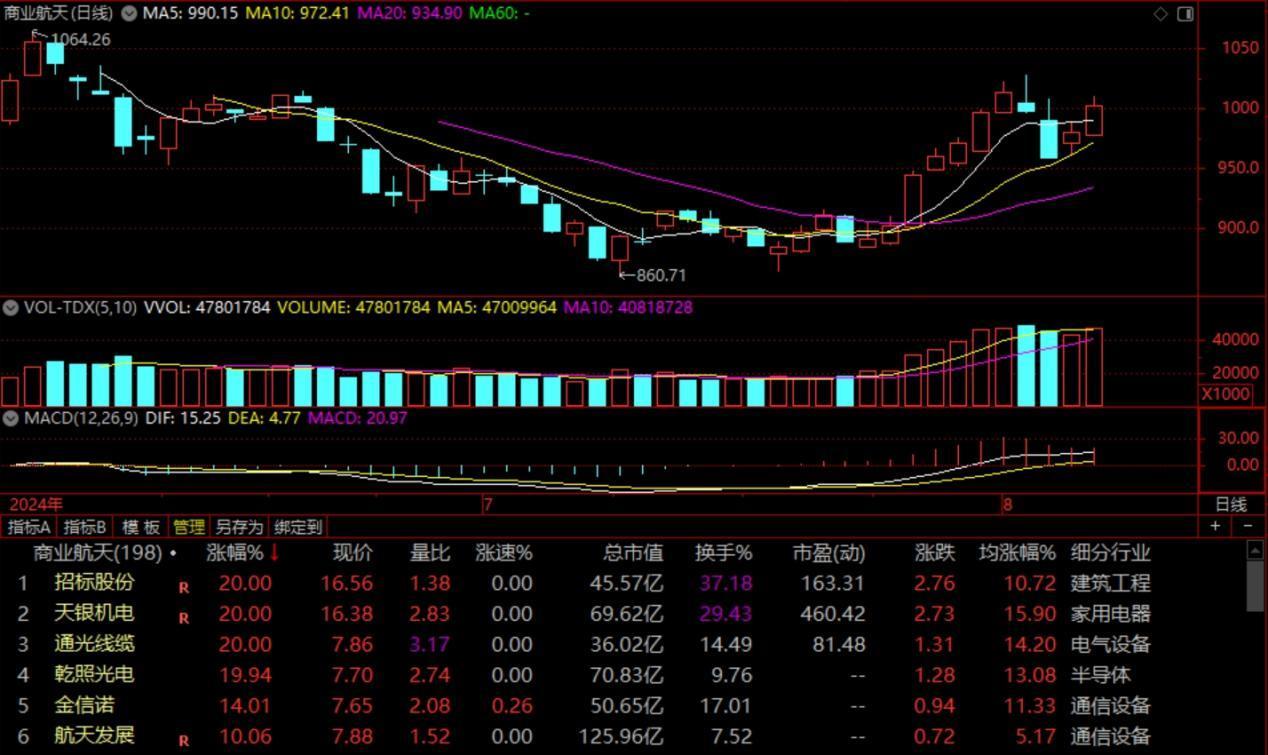Click the red sort arrow next to 涨幅%
Screen dimensions: 1268x755
pyautogui.click(x=275, y=553)
